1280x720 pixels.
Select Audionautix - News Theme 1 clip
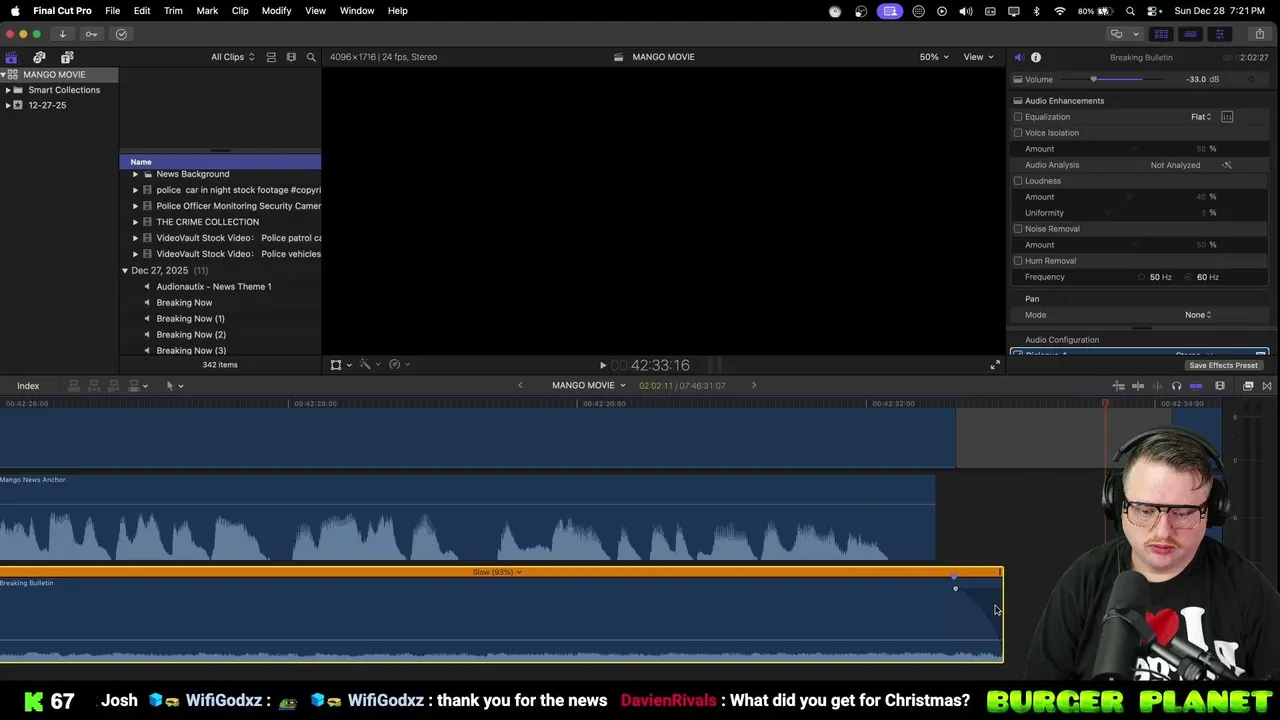(x=214, y=287)
